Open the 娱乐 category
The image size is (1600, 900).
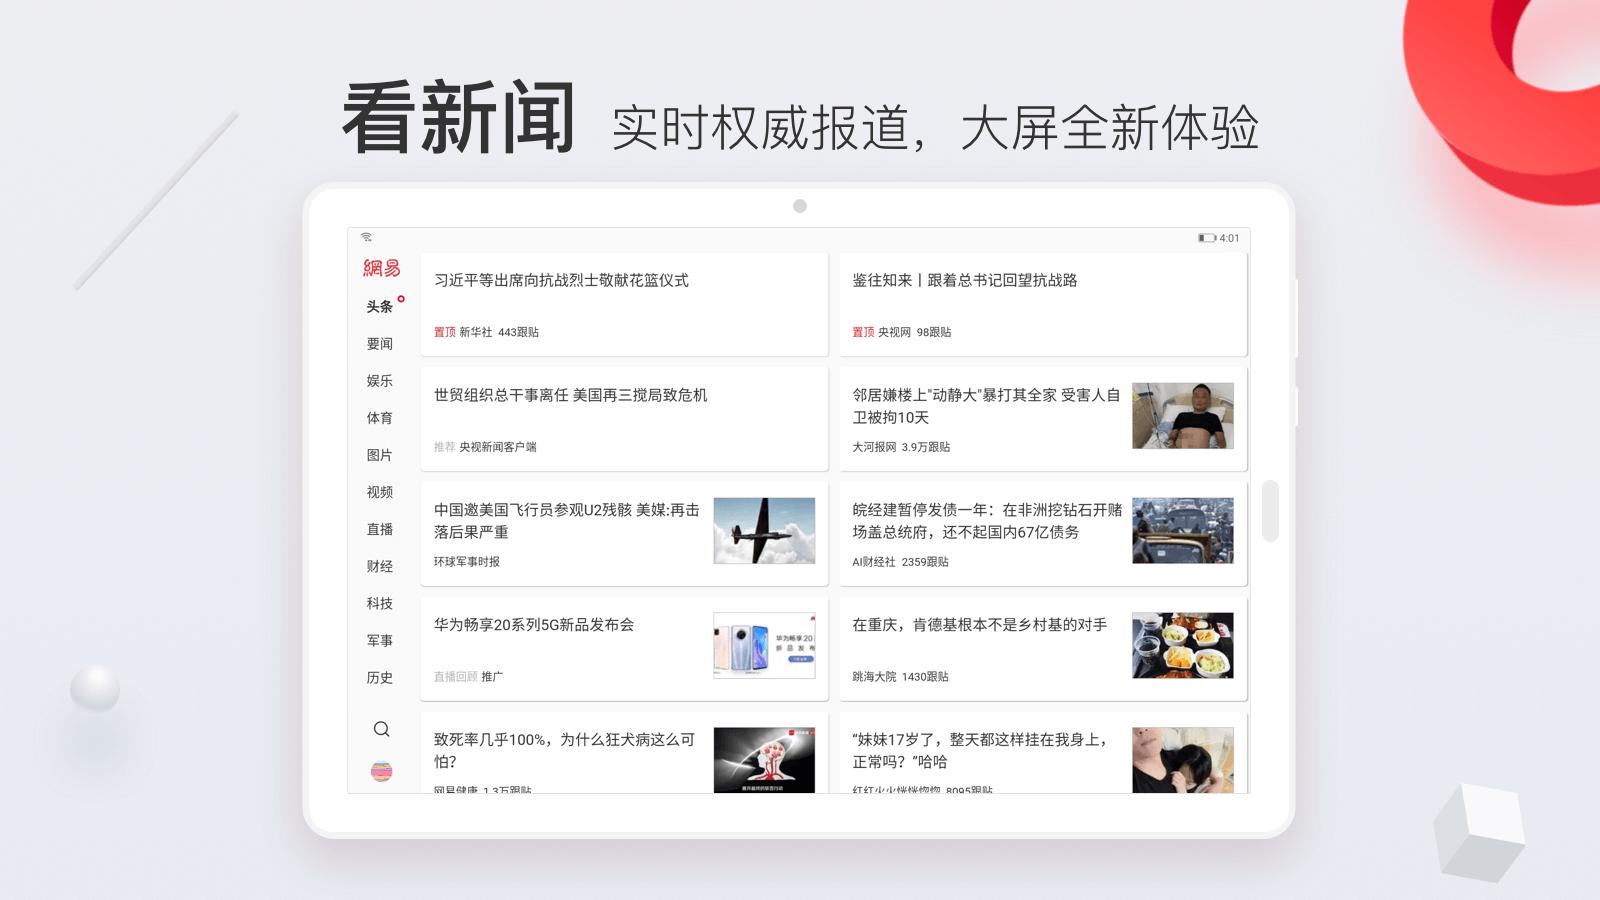pos(379,381)
